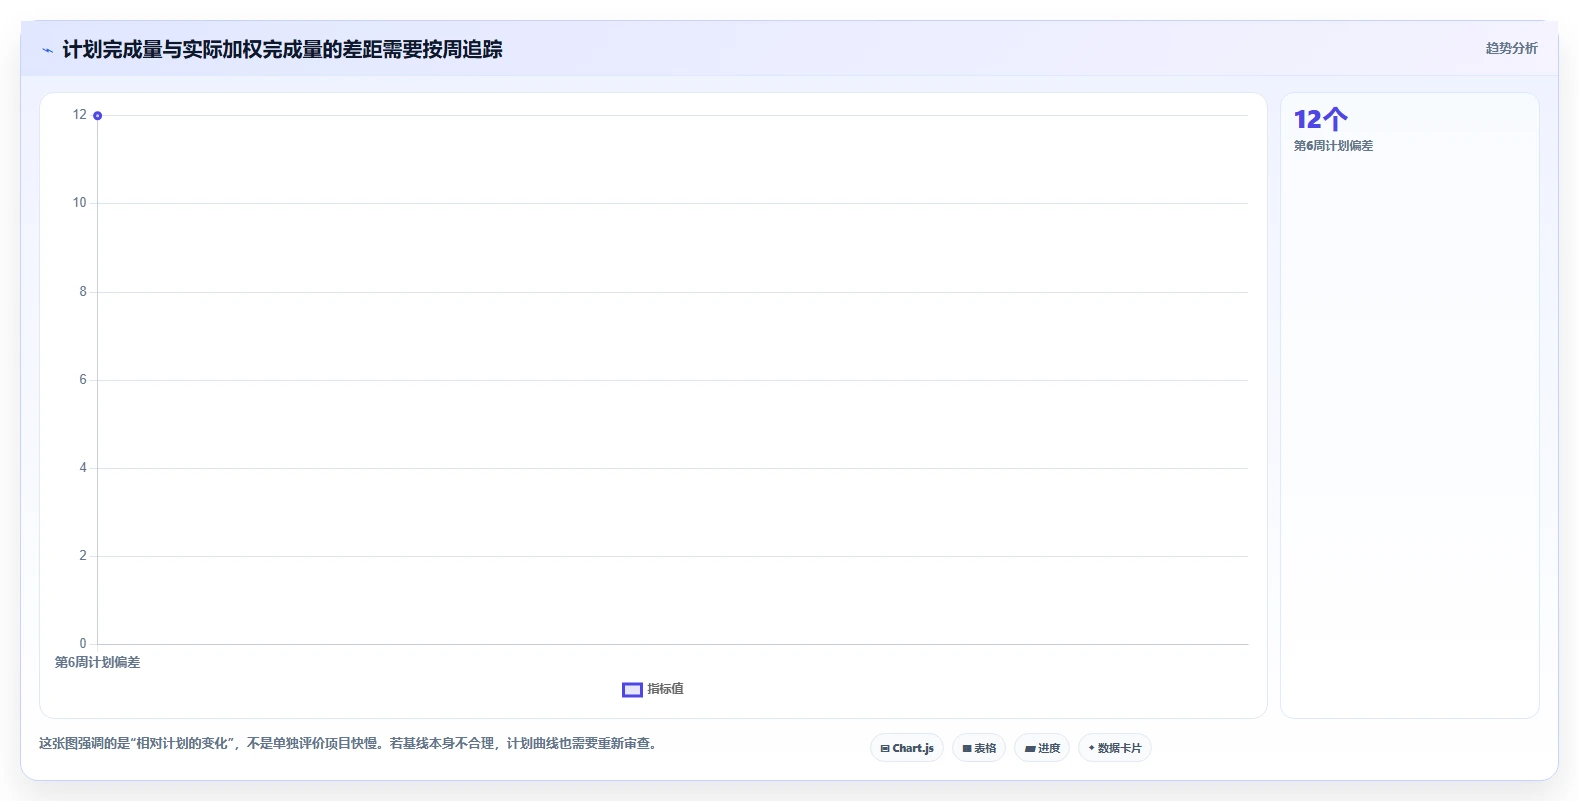Click the 表格 tag pill
Screen dimensions: 1579x801
point(979,748)
